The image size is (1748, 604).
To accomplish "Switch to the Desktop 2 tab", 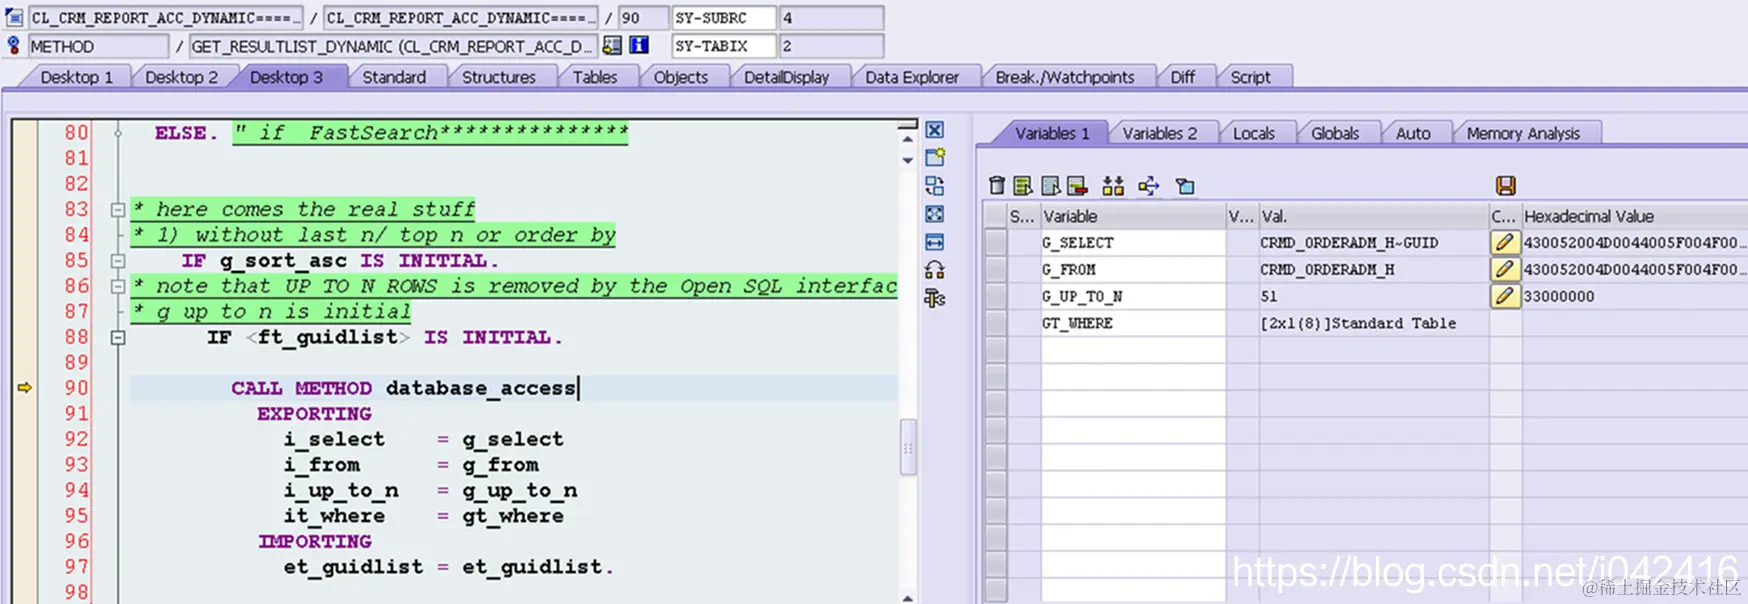I will [181, 77].
